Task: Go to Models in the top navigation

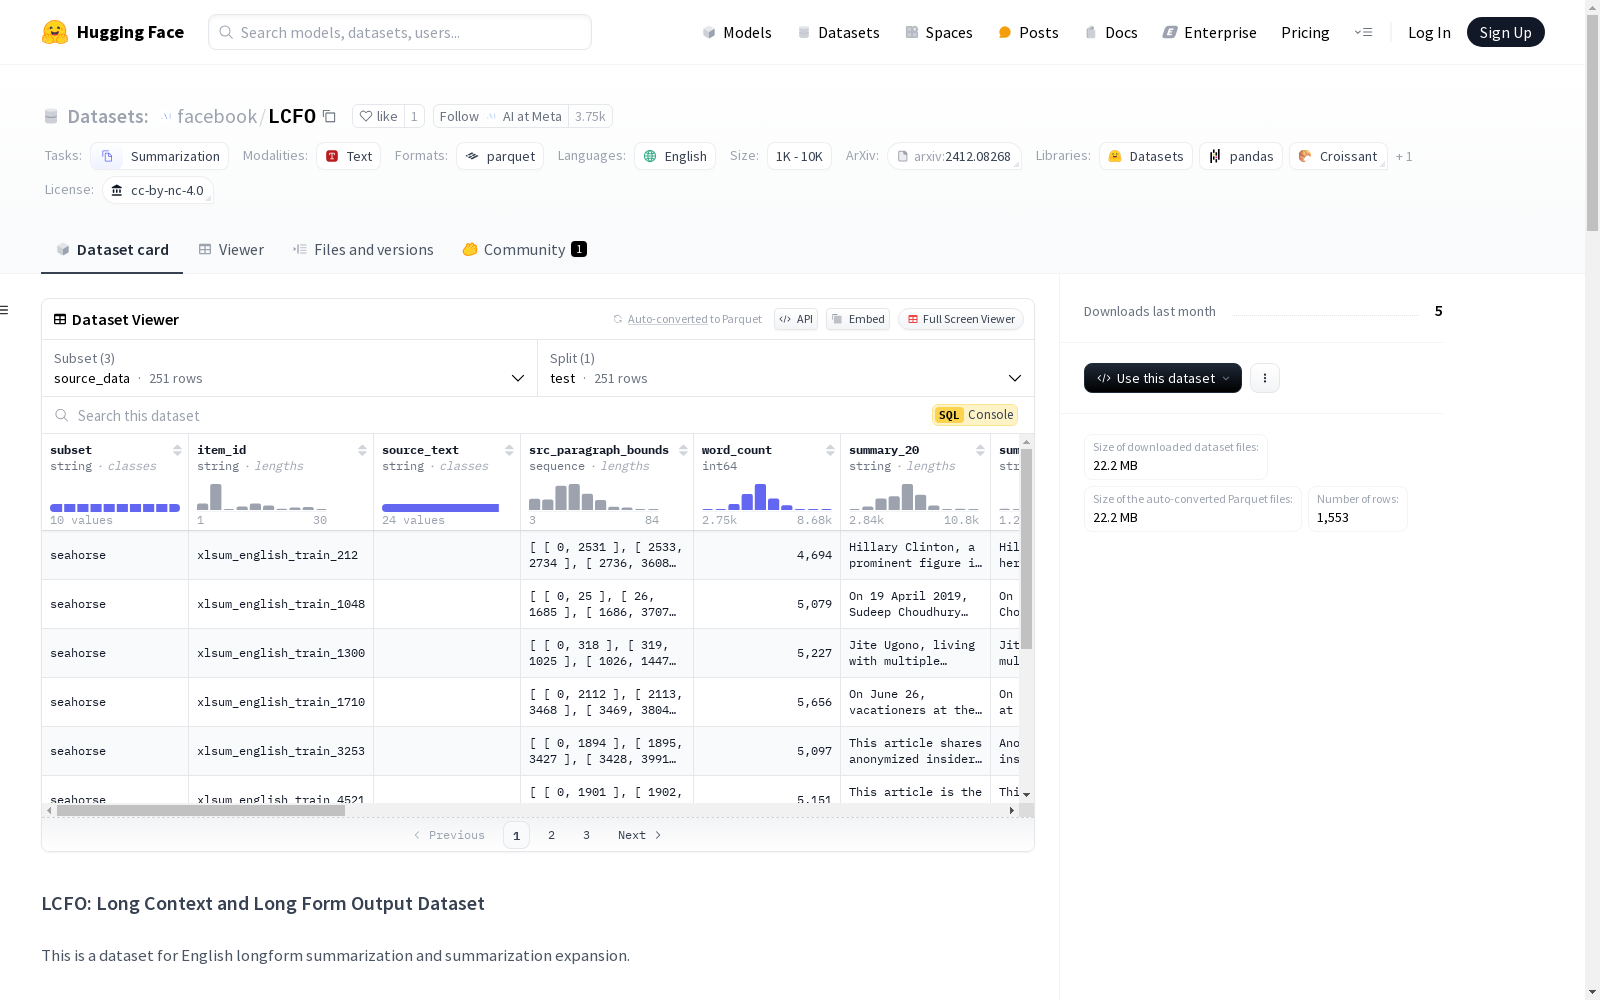Action: click(737, 32)
